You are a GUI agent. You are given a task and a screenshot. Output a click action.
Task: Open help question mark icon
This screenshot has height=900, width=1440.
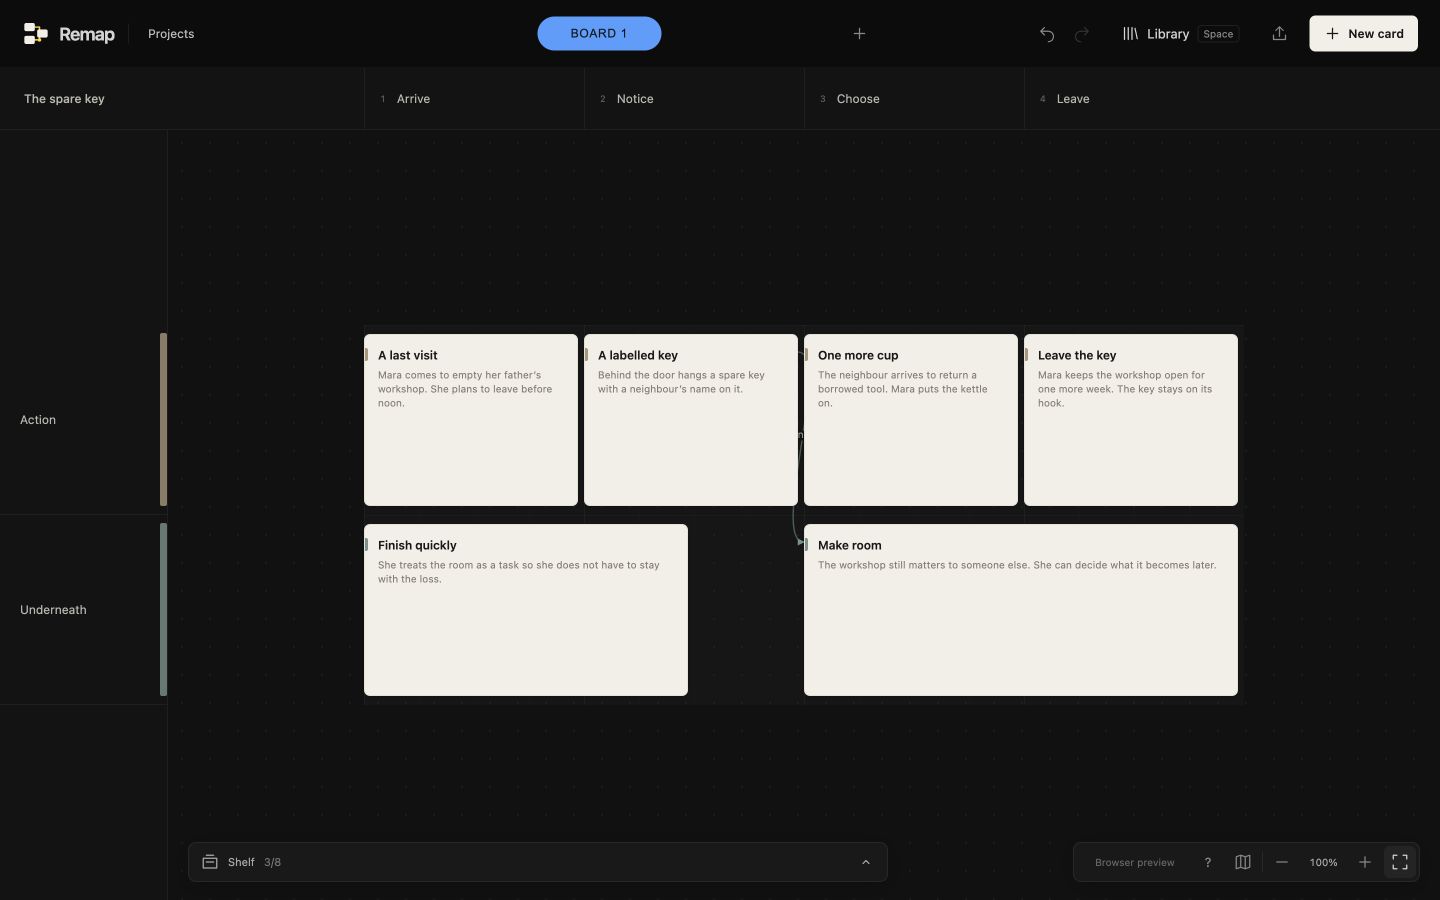1208,862
